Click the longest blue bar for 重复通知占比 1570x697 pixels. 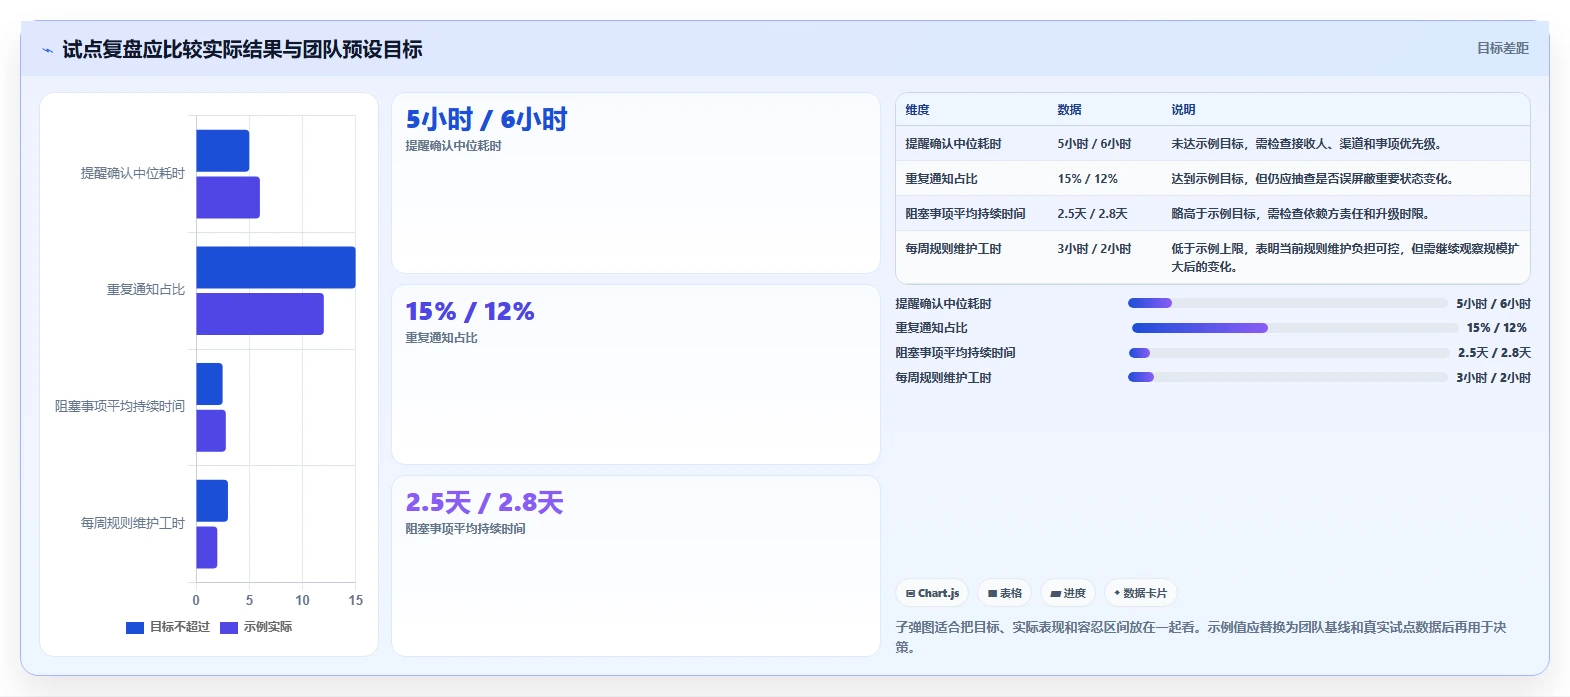[x=276, y=267]
